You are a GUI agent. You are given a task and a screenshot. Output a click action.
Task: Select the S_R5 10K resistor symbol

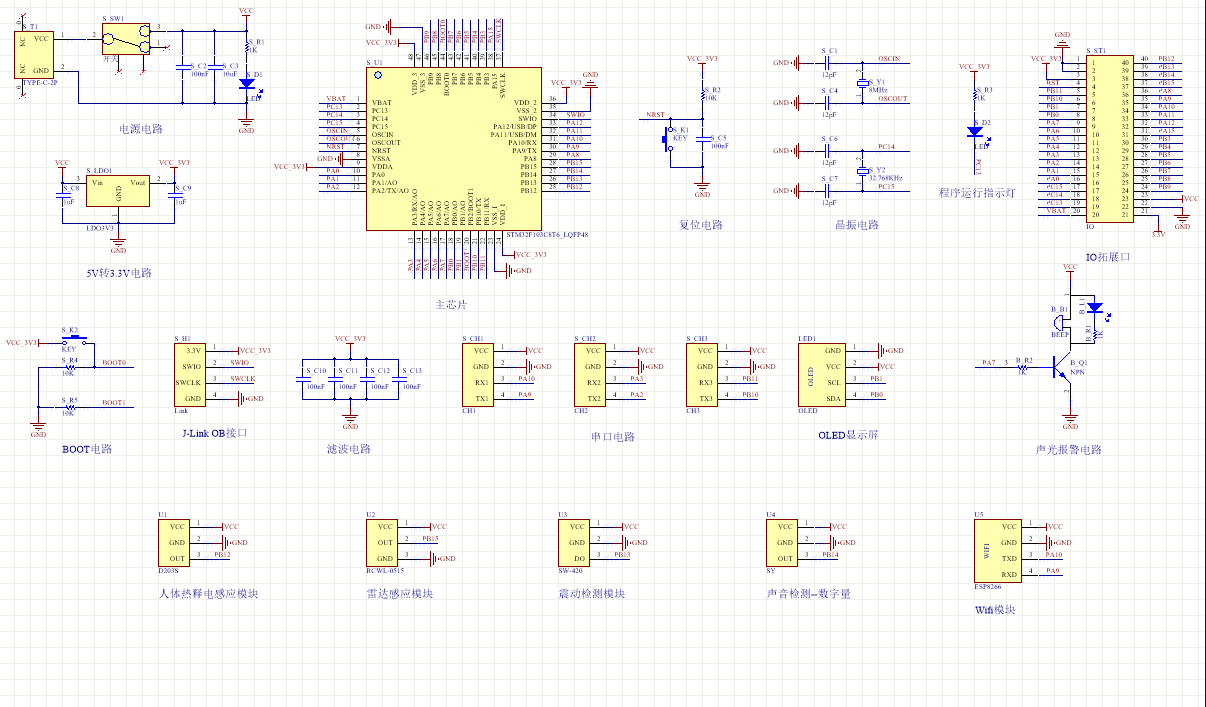click(69, 407)
